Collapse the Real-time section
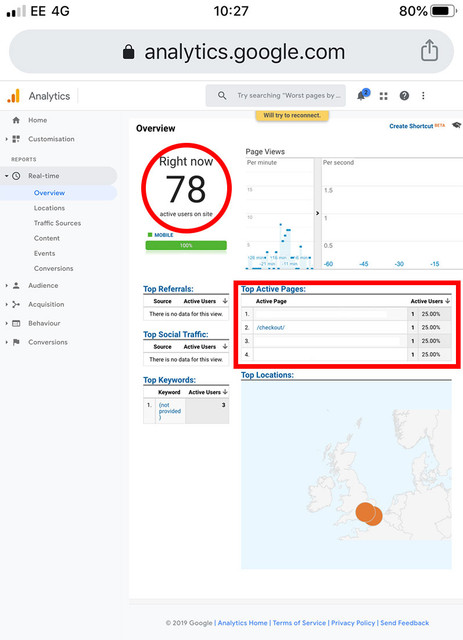The height and width of the screenshot is (640, 463). 6,176
